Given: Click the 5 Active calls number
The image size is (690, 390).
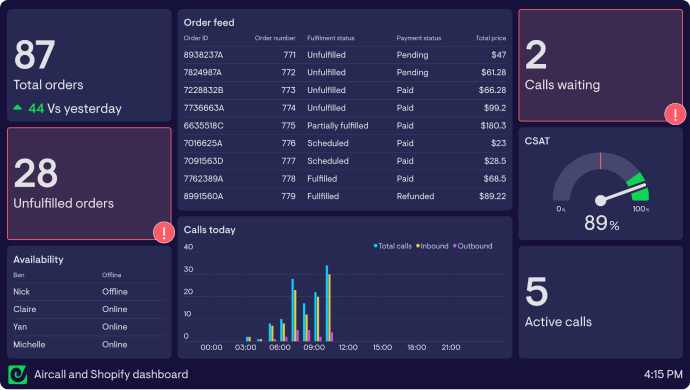Looking at the screenshot, I should point(536,291).
